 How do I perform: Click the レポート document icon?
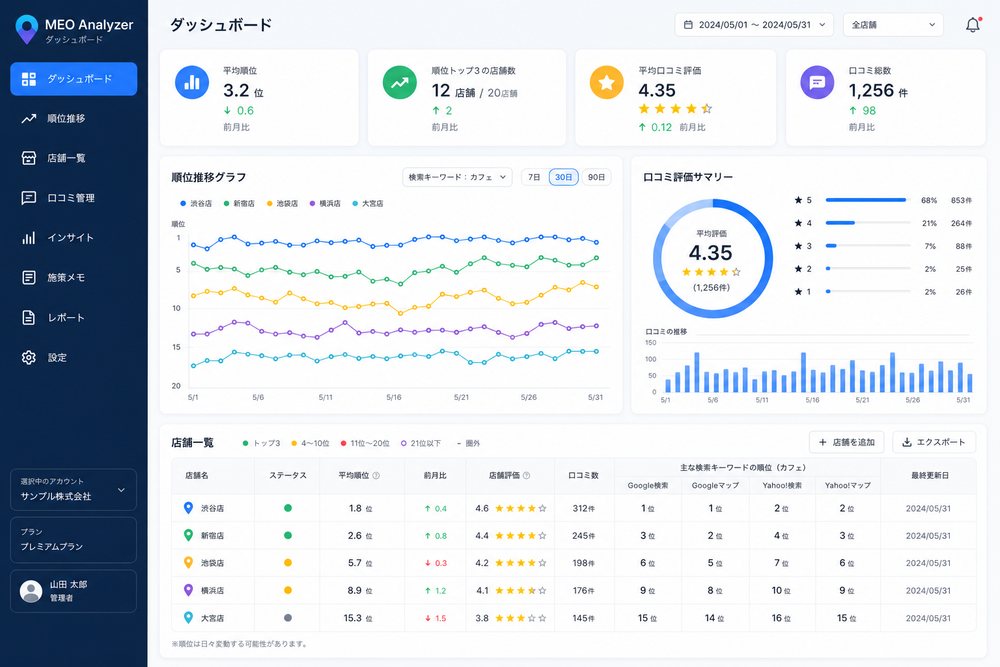29,318
